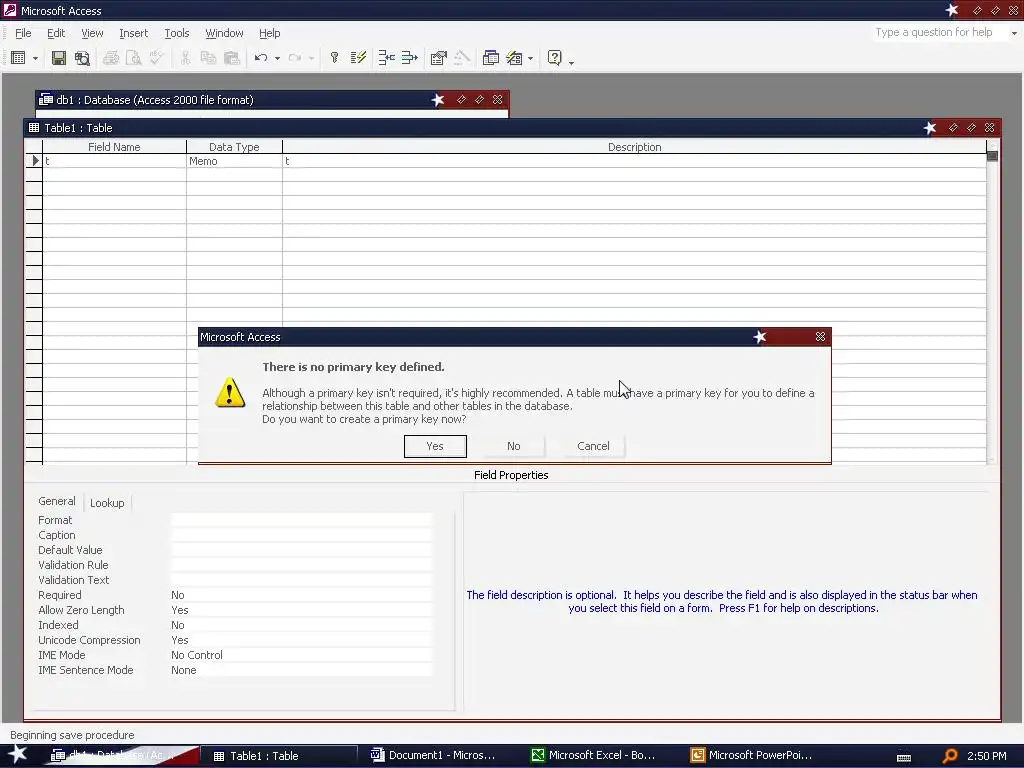This screenshot has width=1024, height=768.
Task: Click the Indexed property value 'No'
Action: pos(301,625)
